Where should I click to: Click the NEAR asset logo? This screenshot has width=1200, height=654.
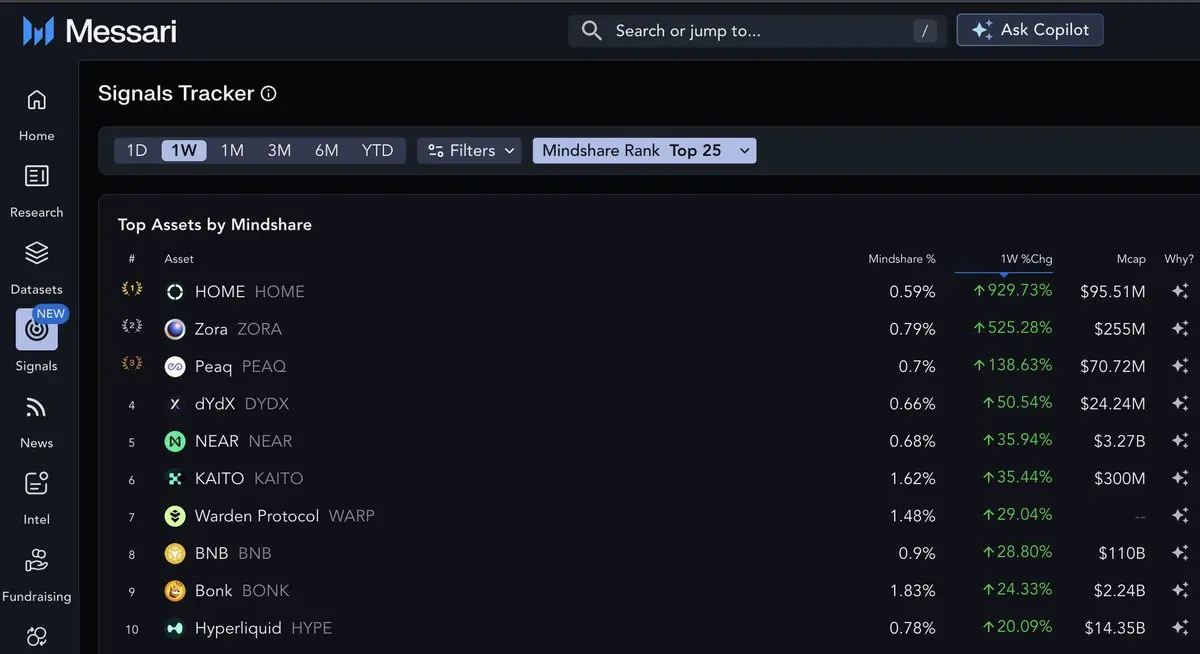tap(175, 441)
